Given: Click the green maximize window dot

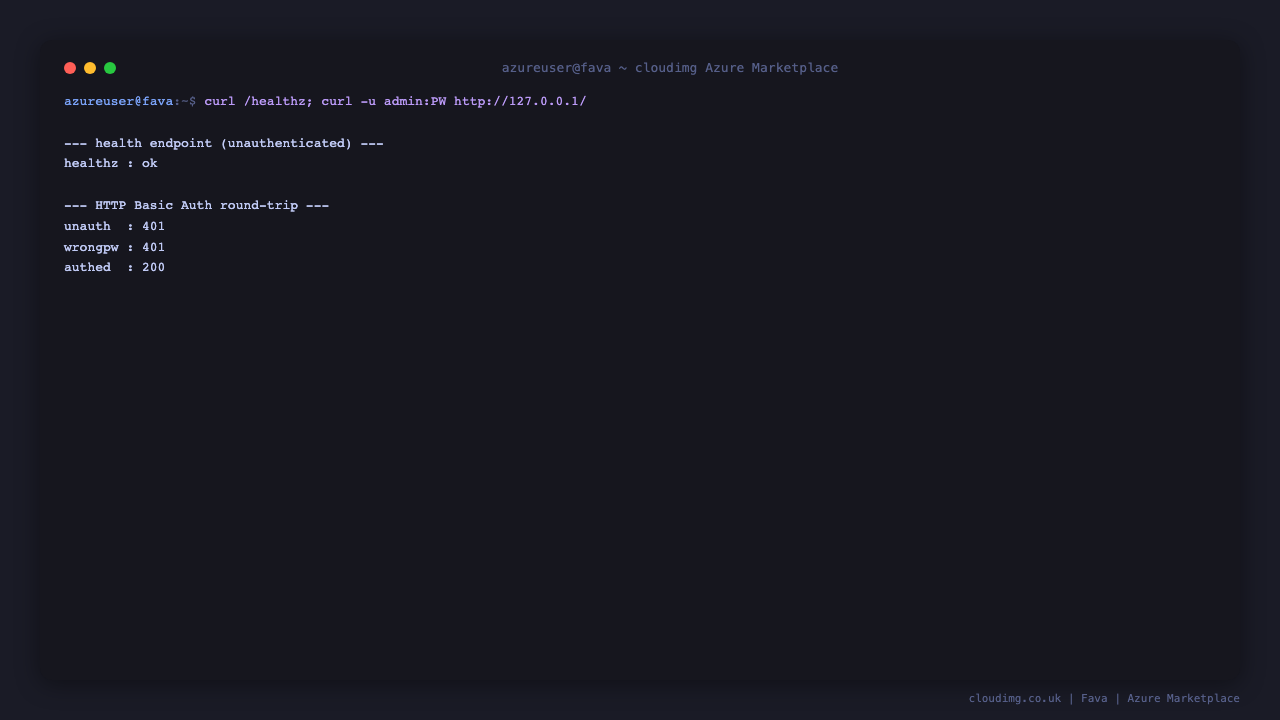Looking at the screenshot, I should pos(110,68).
